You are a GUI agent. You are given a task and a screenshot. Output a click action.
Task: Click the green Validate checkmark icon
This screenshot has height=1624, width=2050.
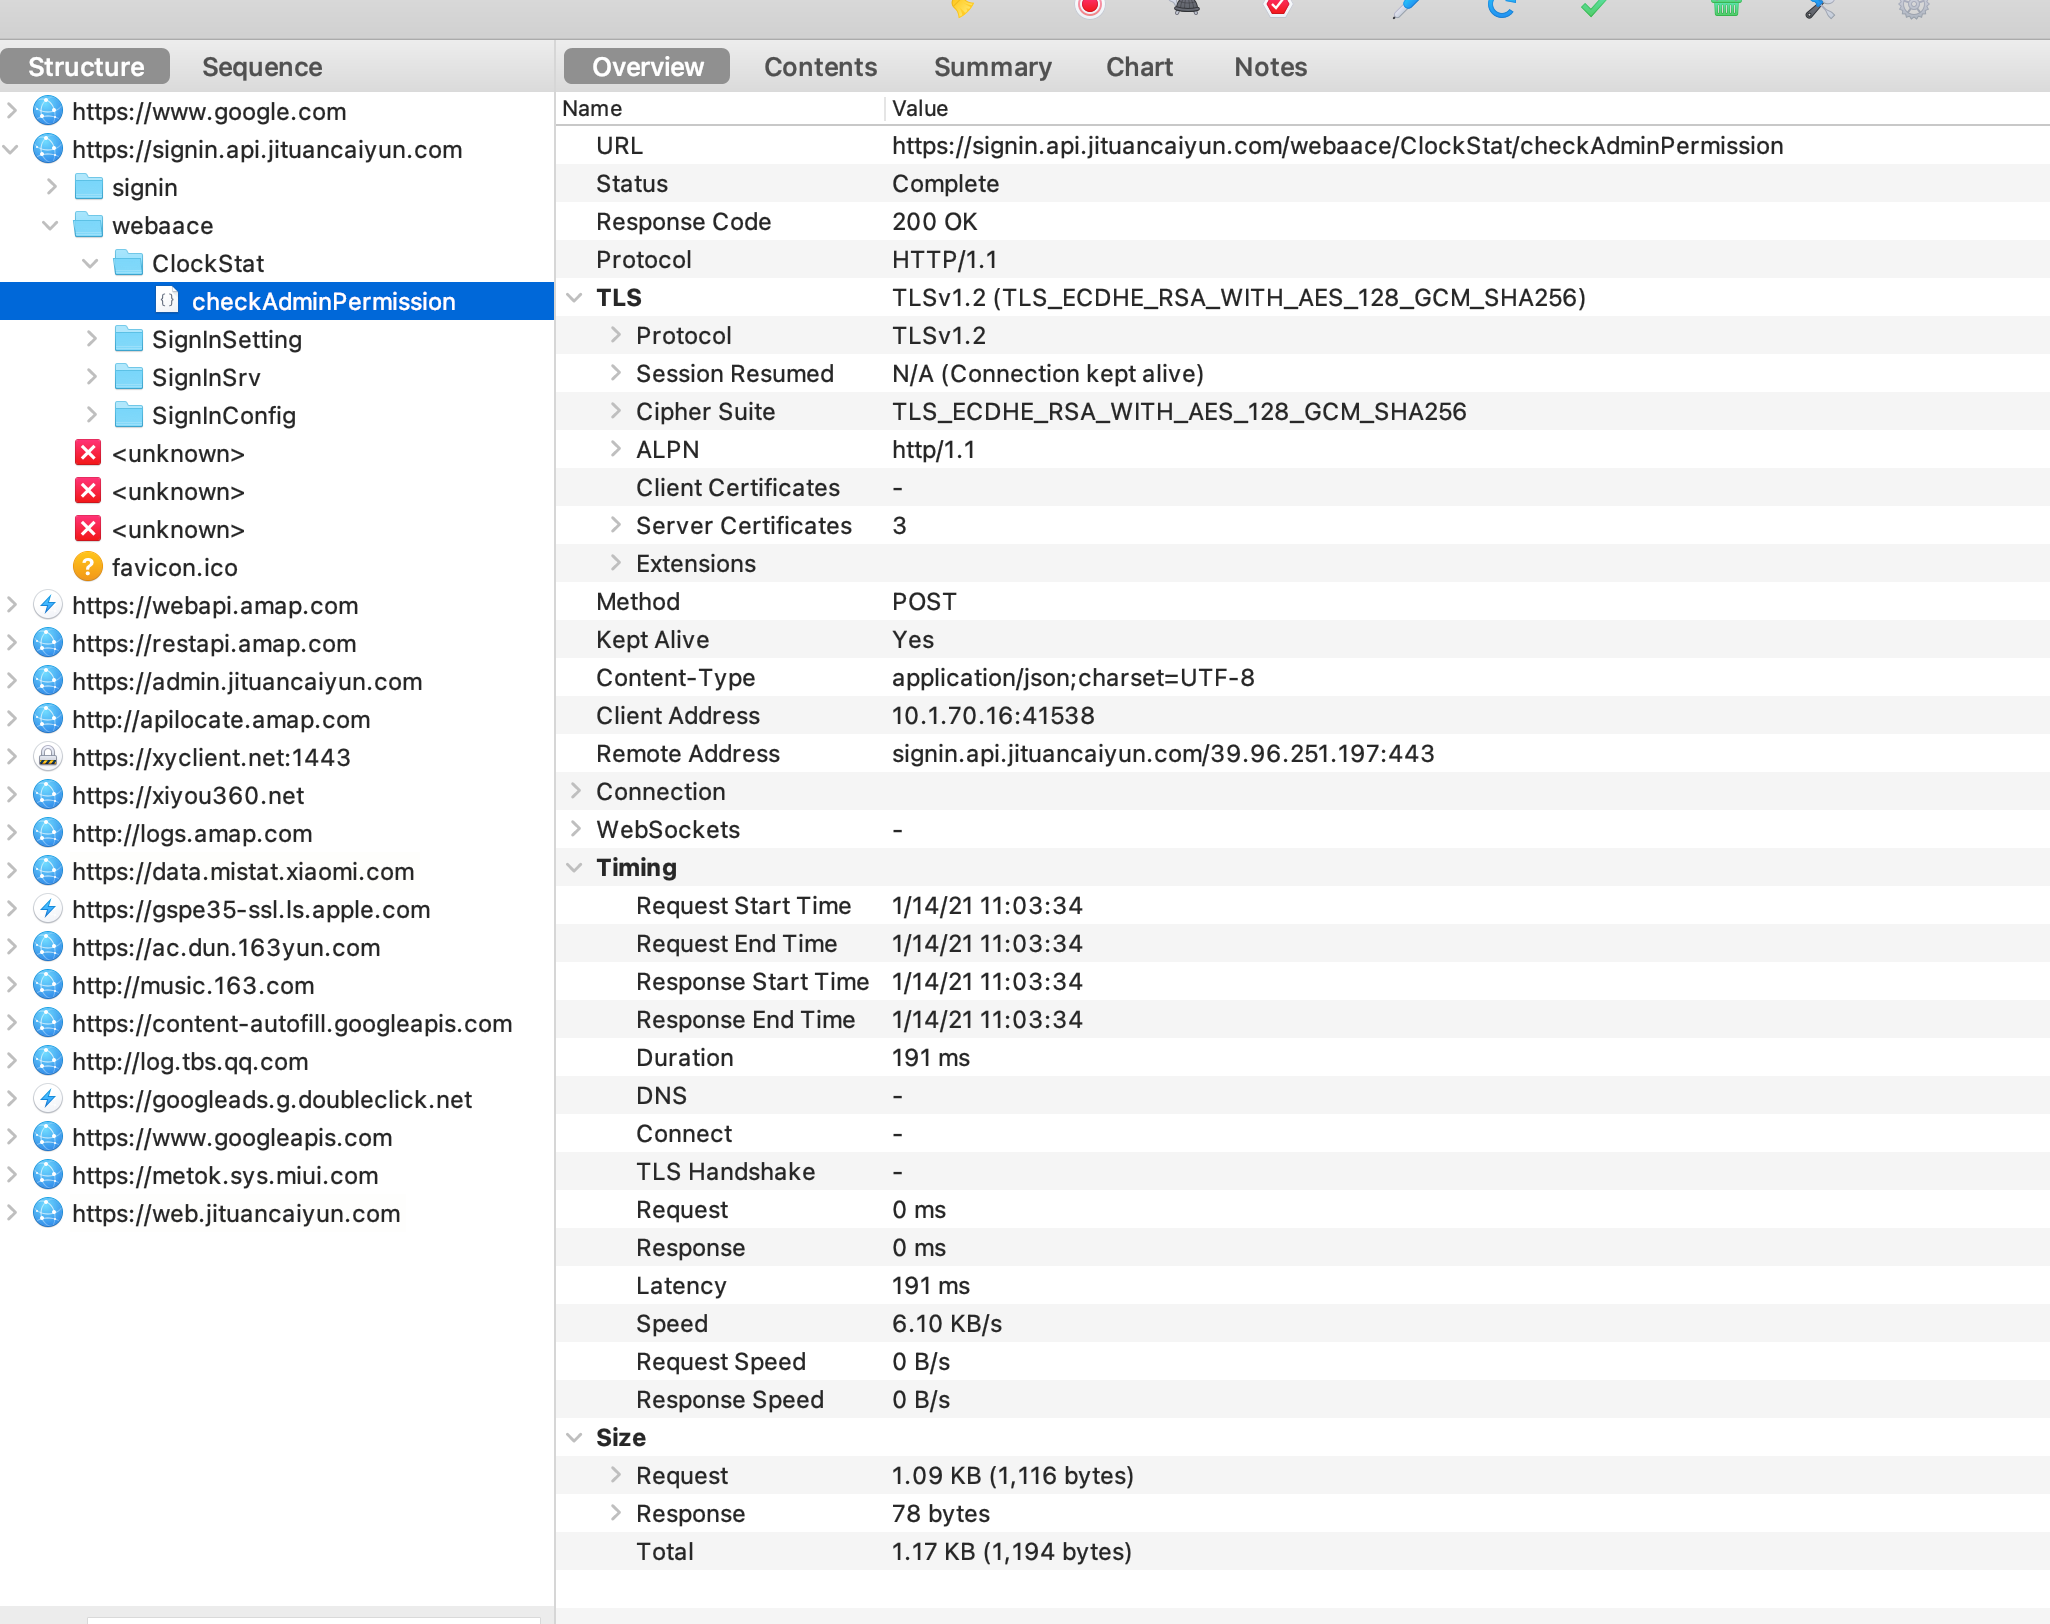click(1594, 8)
